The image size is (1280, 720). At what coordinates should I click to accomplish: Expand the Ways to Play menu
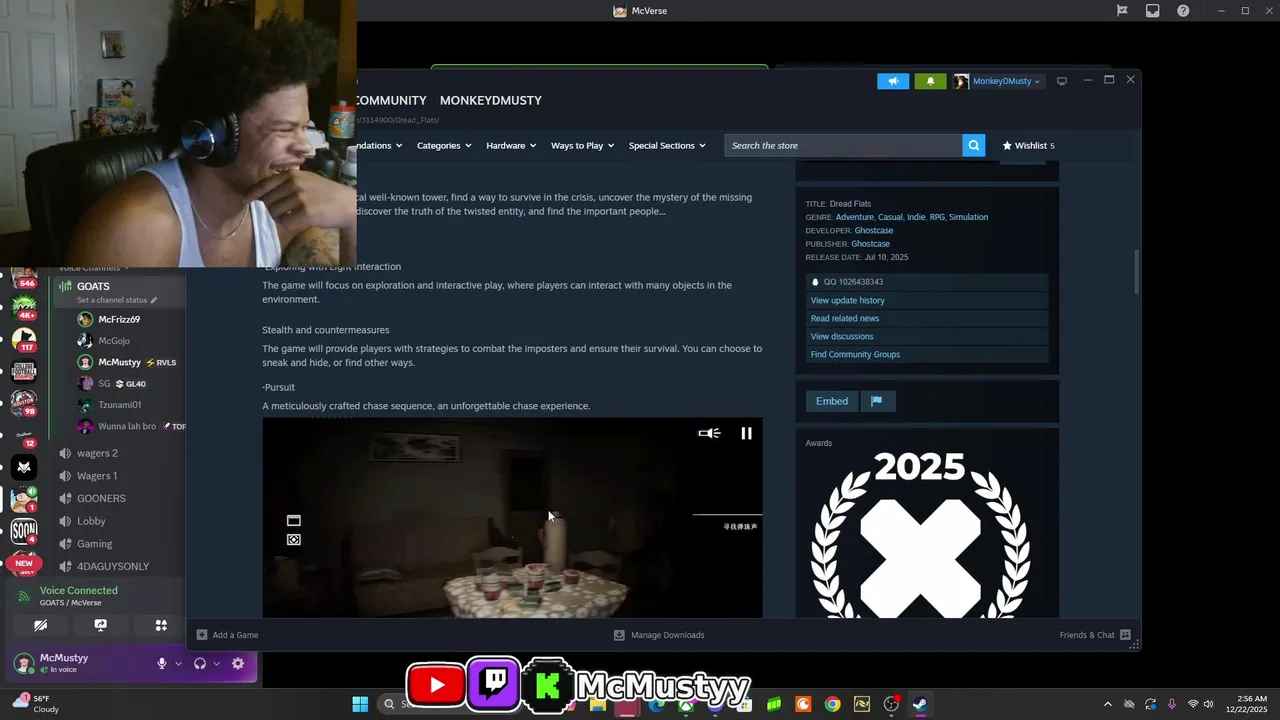point(582,146)
